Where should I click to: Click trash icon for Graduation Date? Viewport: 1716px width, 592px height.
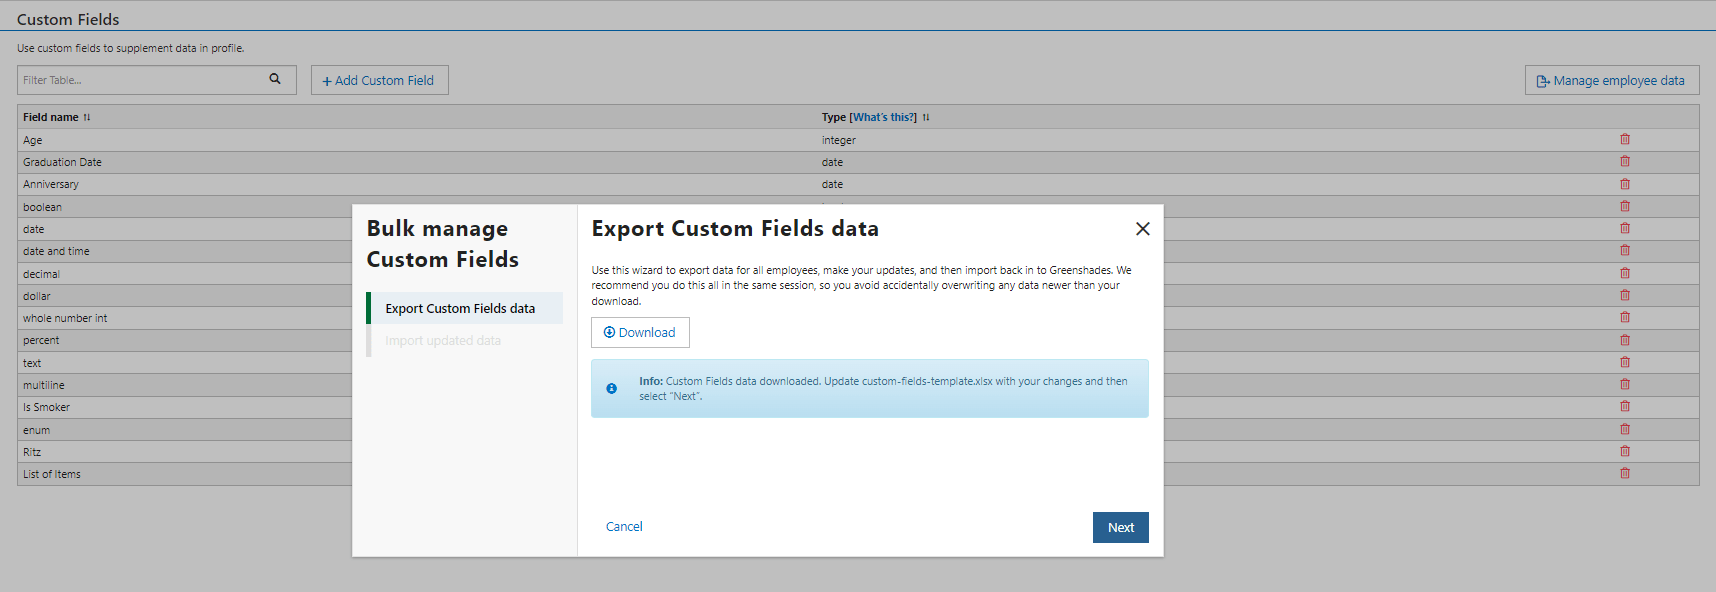tap(1625, 162)
